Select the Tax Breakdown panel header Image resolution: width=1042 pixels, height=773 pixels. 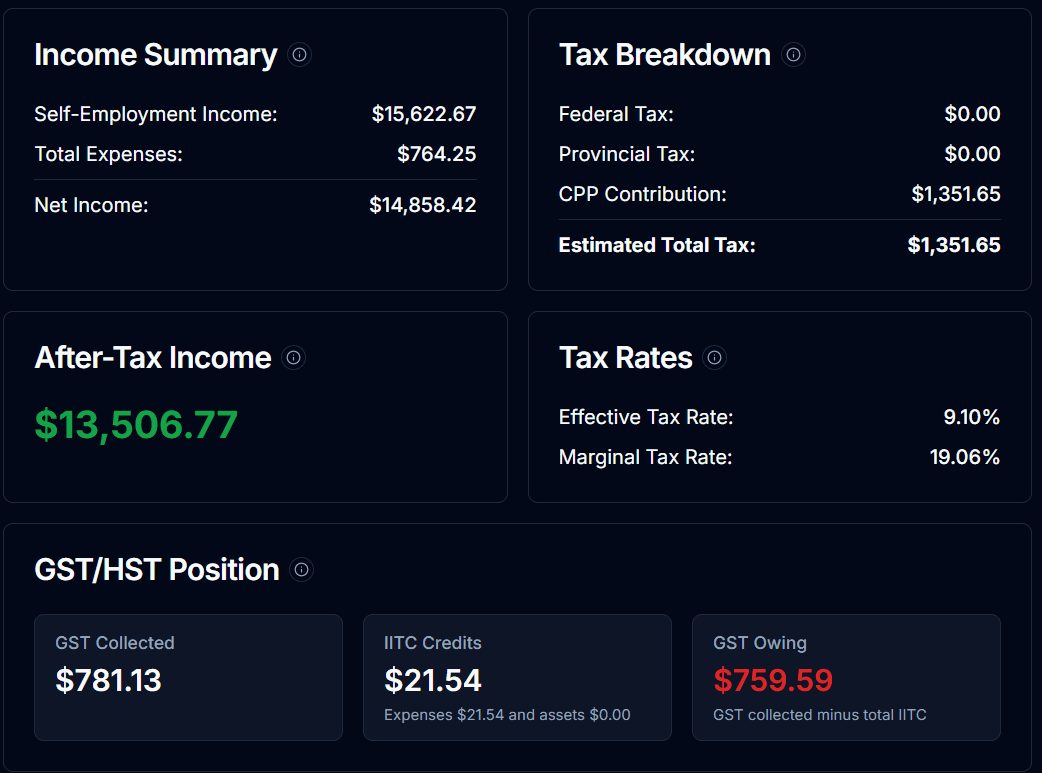(665, 55)
